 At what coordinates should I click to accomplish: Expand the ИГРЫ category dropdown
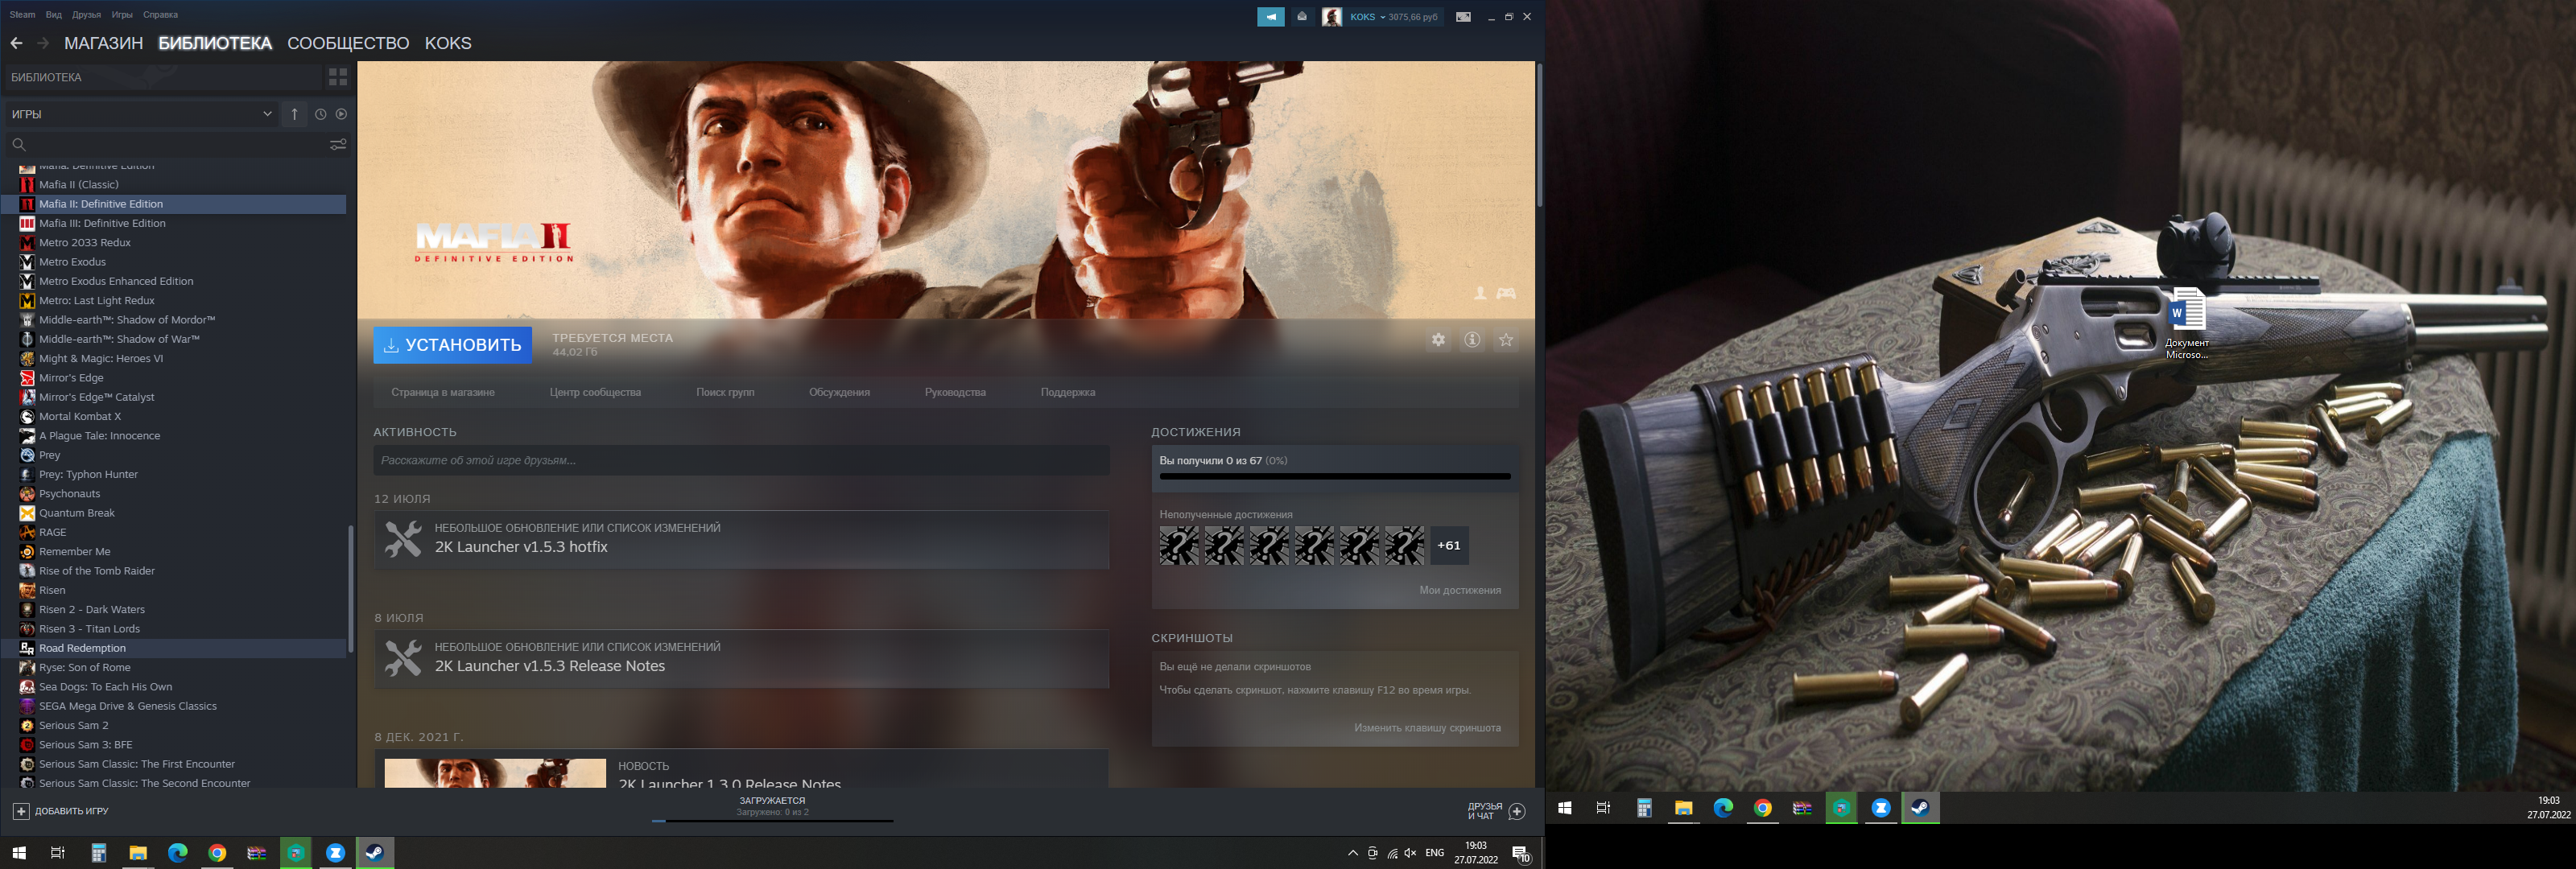click(141, 114)
